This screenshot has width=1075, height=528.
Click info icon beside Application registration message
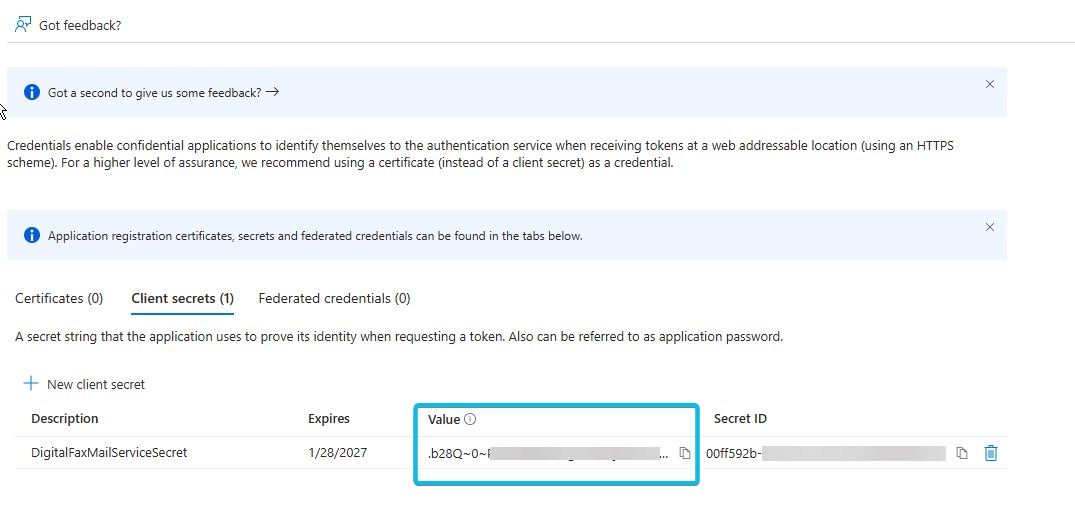pyautogui.click(x=32, y=236)
